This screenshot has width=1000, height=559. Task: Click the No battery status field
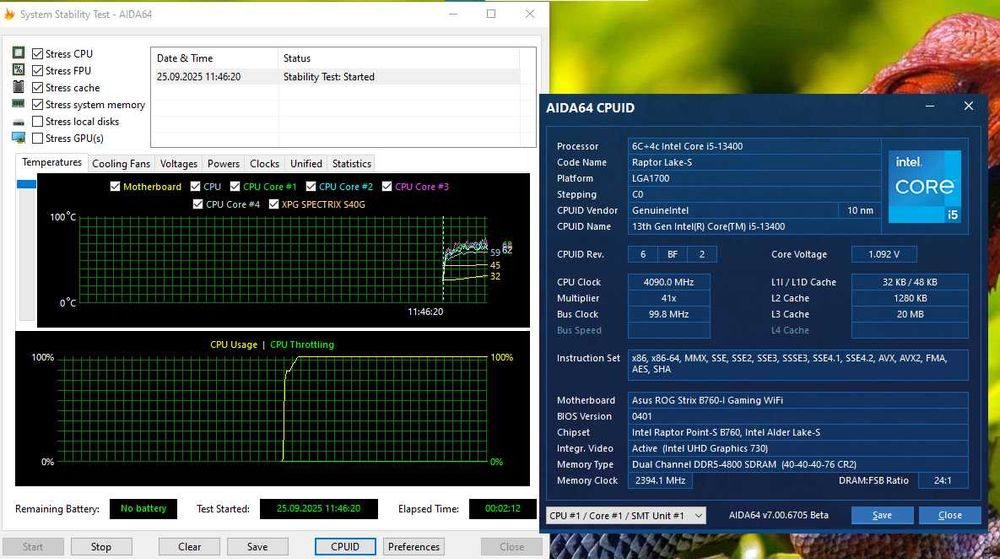pos(143,509)
